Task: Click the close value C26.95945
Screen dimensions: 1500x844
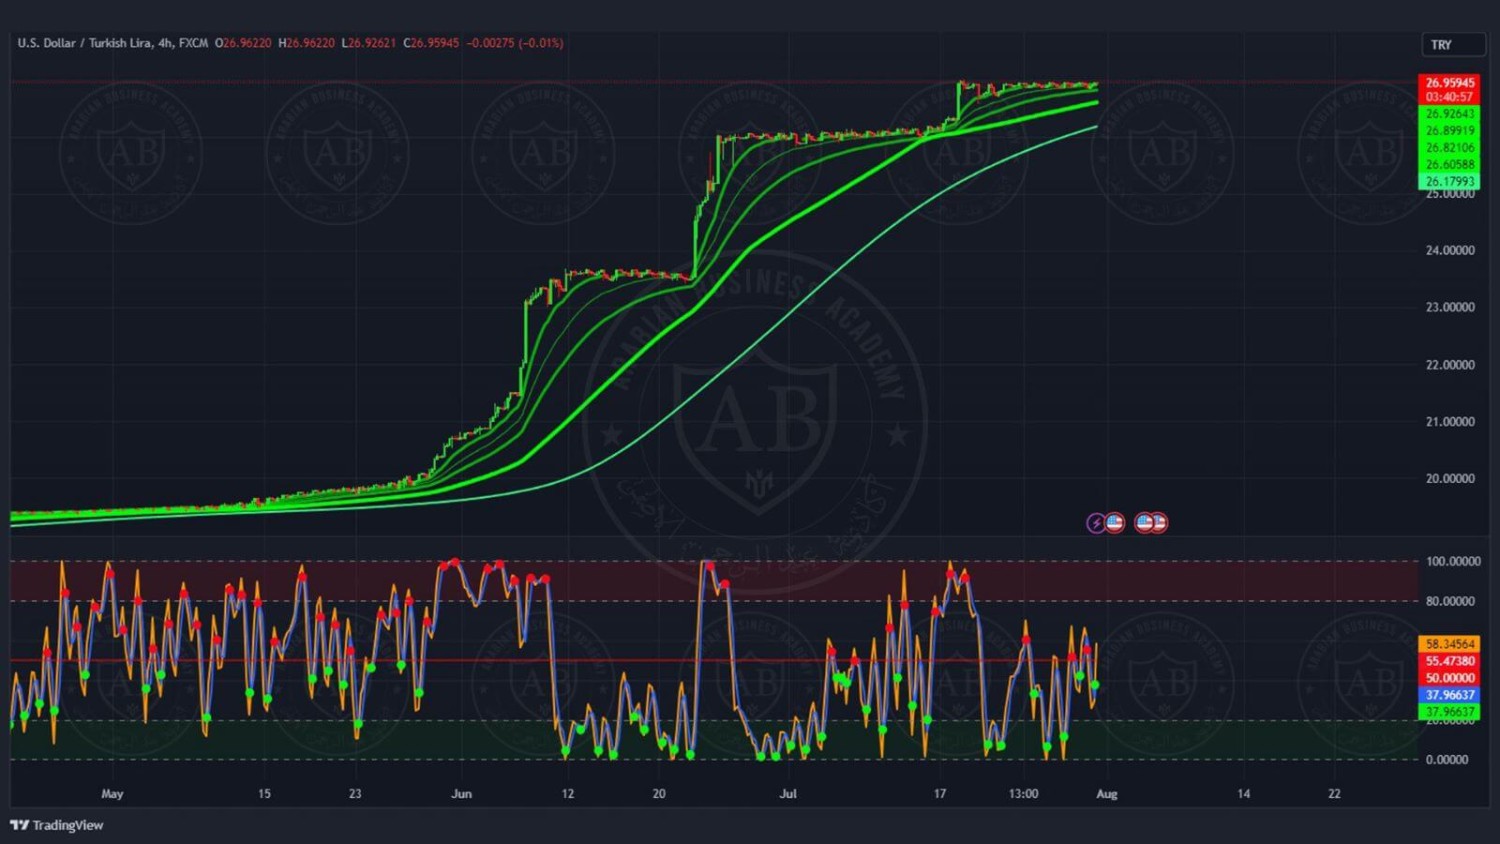Action: (431, 43)
